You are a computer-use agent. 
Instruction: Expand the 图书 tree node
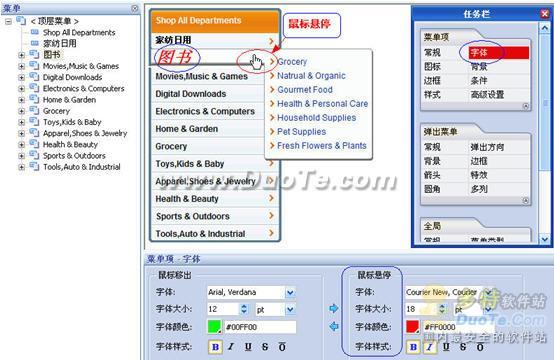[22, 55]
